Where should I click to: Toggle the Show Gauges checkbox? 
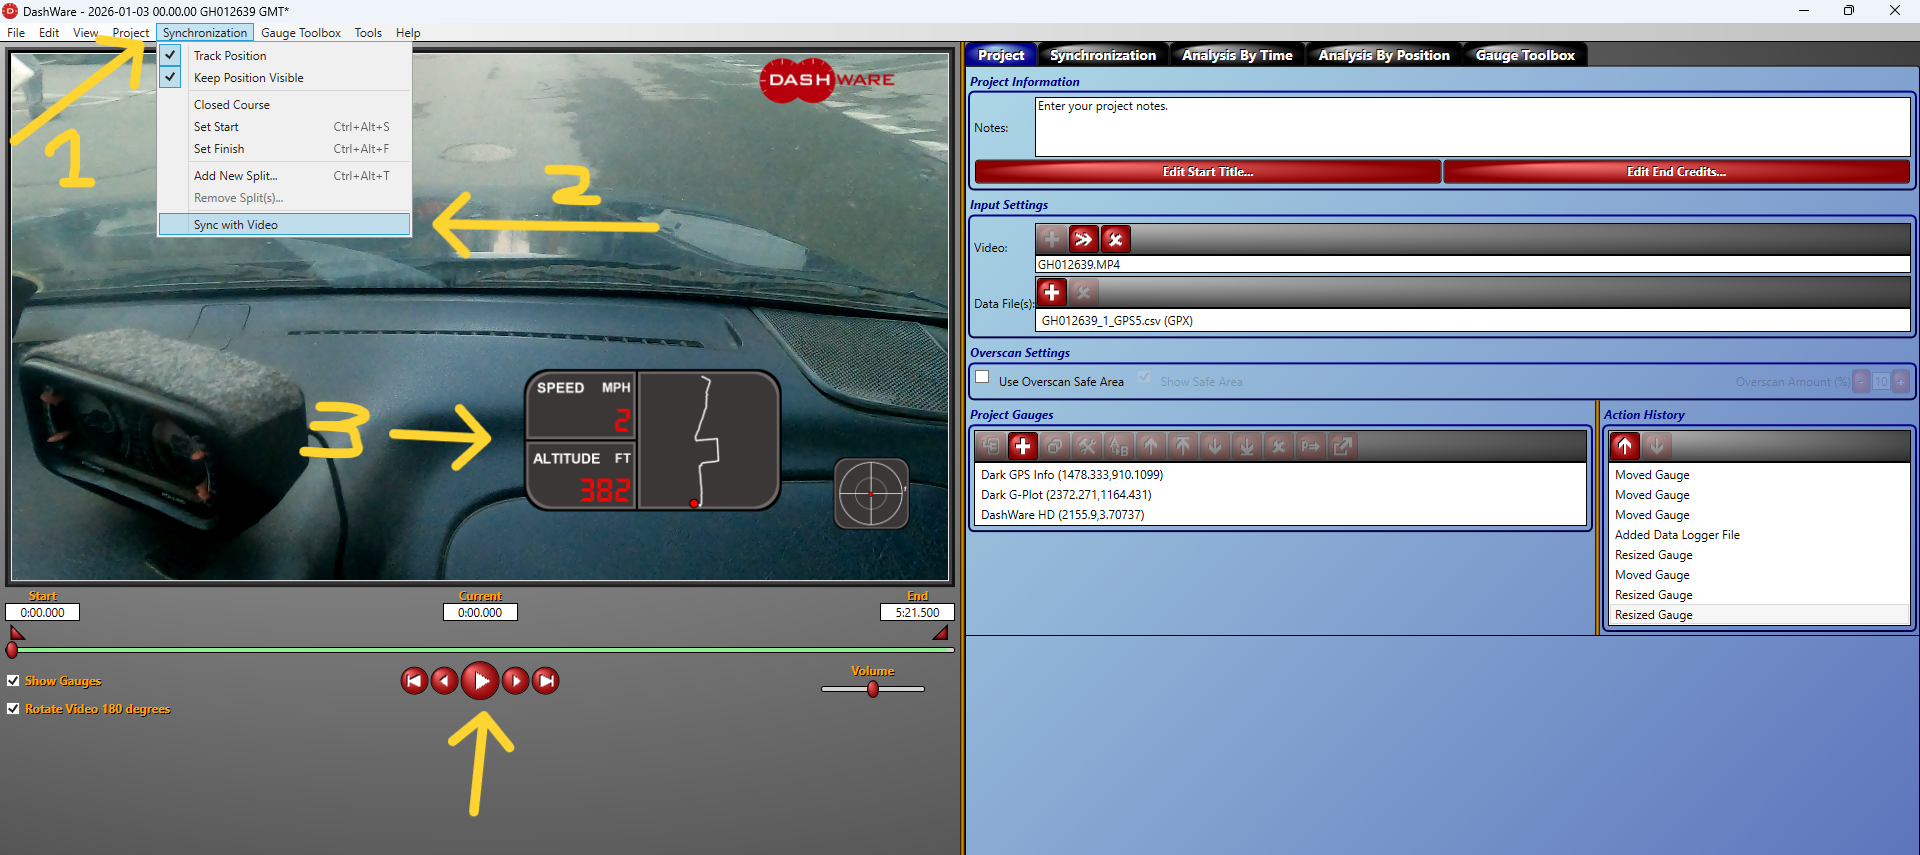tap(13, 680)
